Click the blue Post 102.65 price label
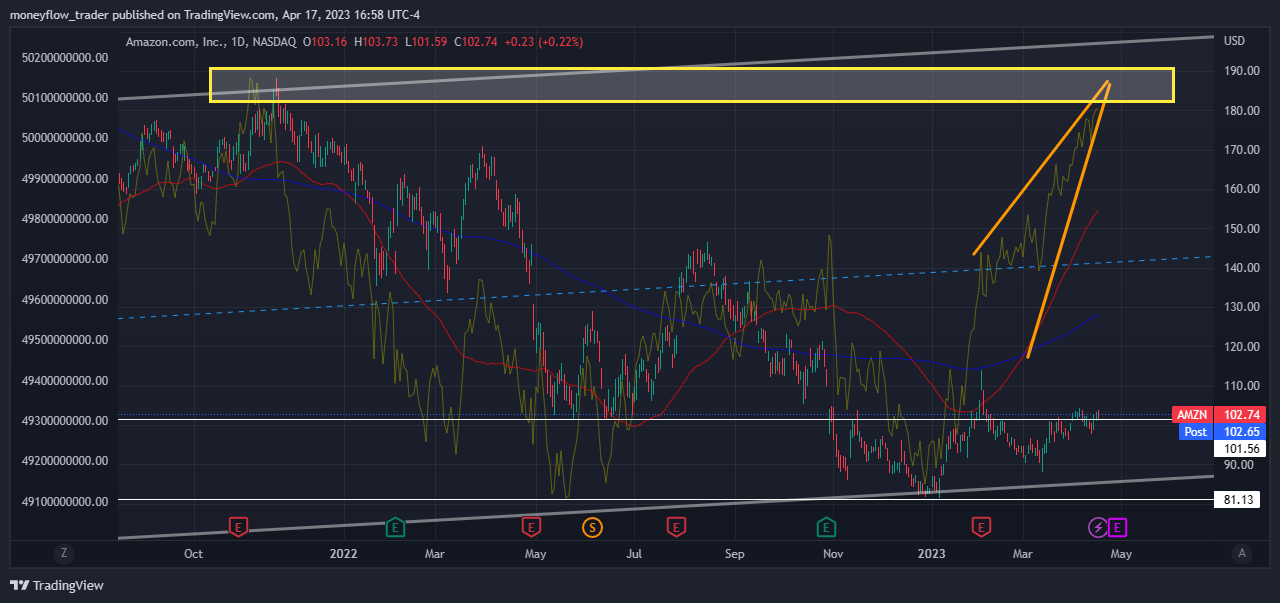1280x603 pixels. click(x=1220, y=432)
